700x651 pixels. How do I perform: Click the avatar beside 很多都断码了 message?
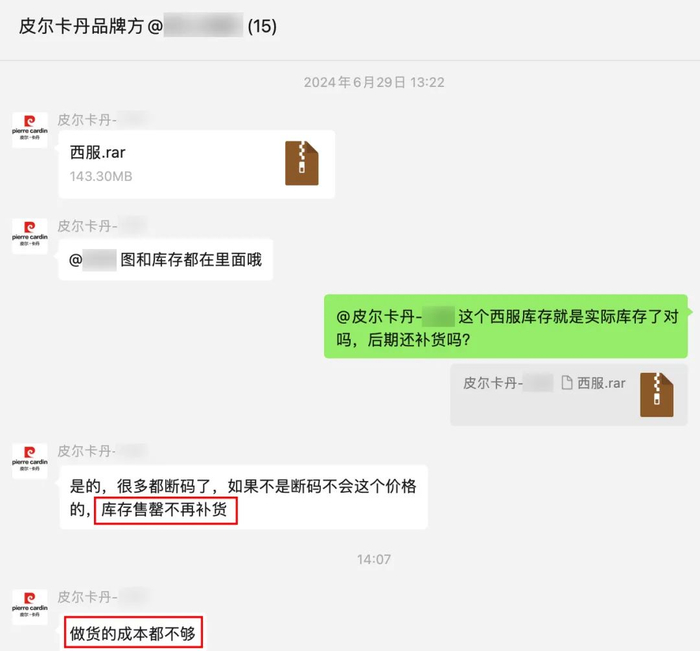pos(29,461)
